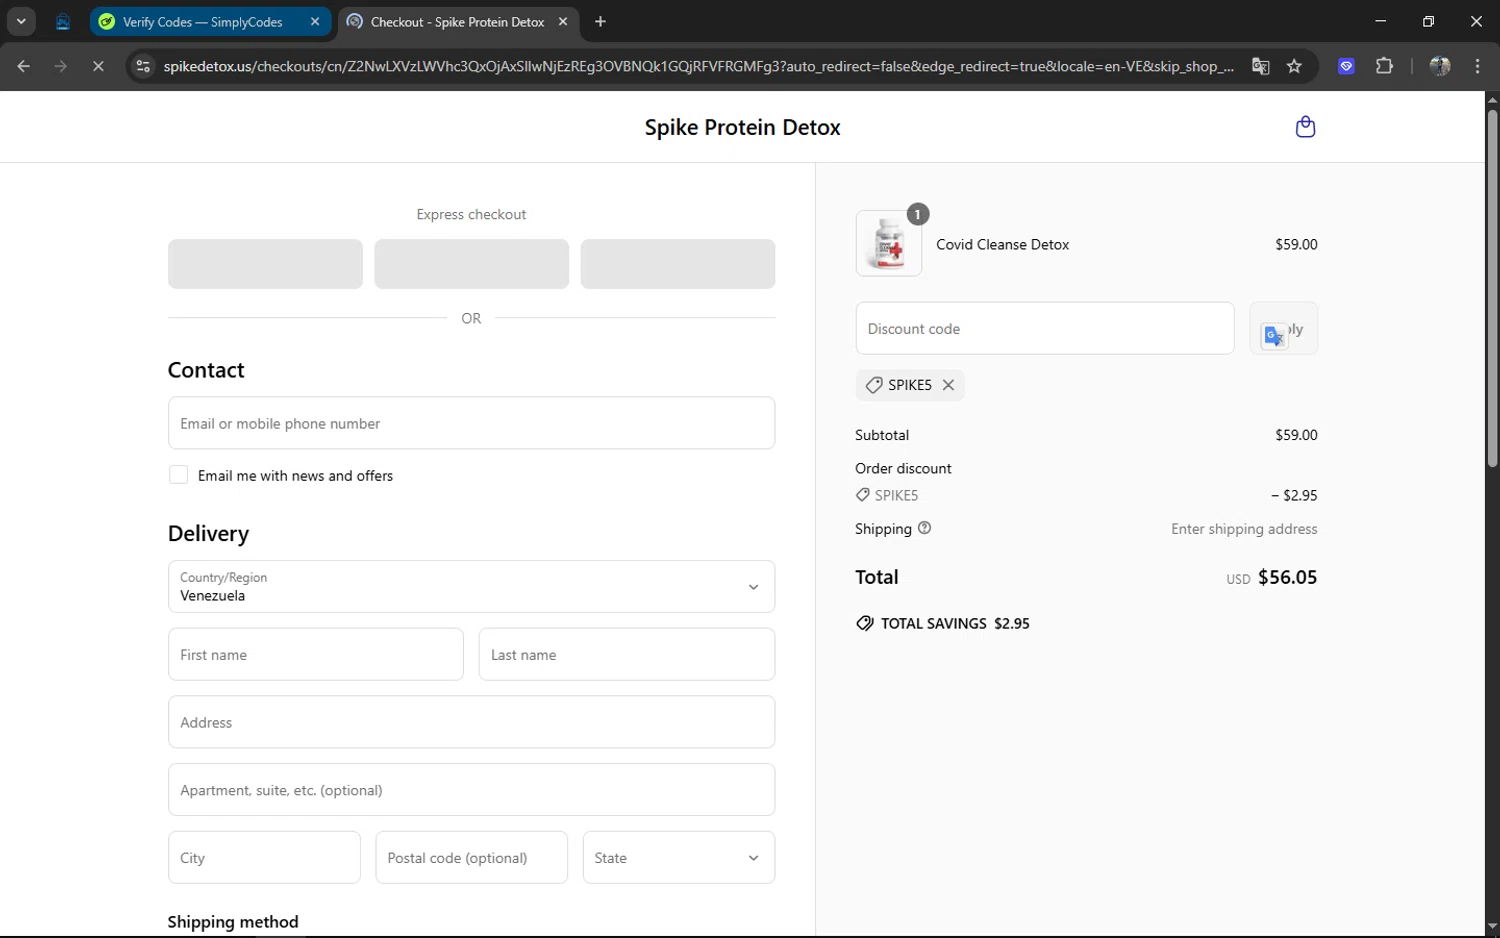Viewport: 1500px width, 938px height.
Task: Click the translate popup icon over Apply button
Action: click(1274, 336)
